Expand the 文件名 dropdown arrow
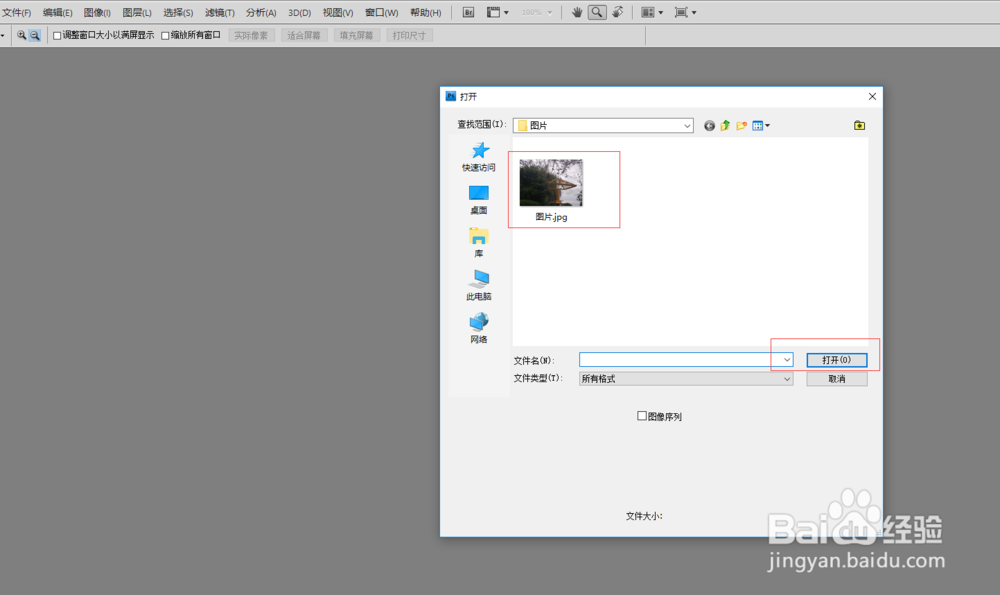The height and width of the screenshot is (595, 1000). [x=787, y=360]
